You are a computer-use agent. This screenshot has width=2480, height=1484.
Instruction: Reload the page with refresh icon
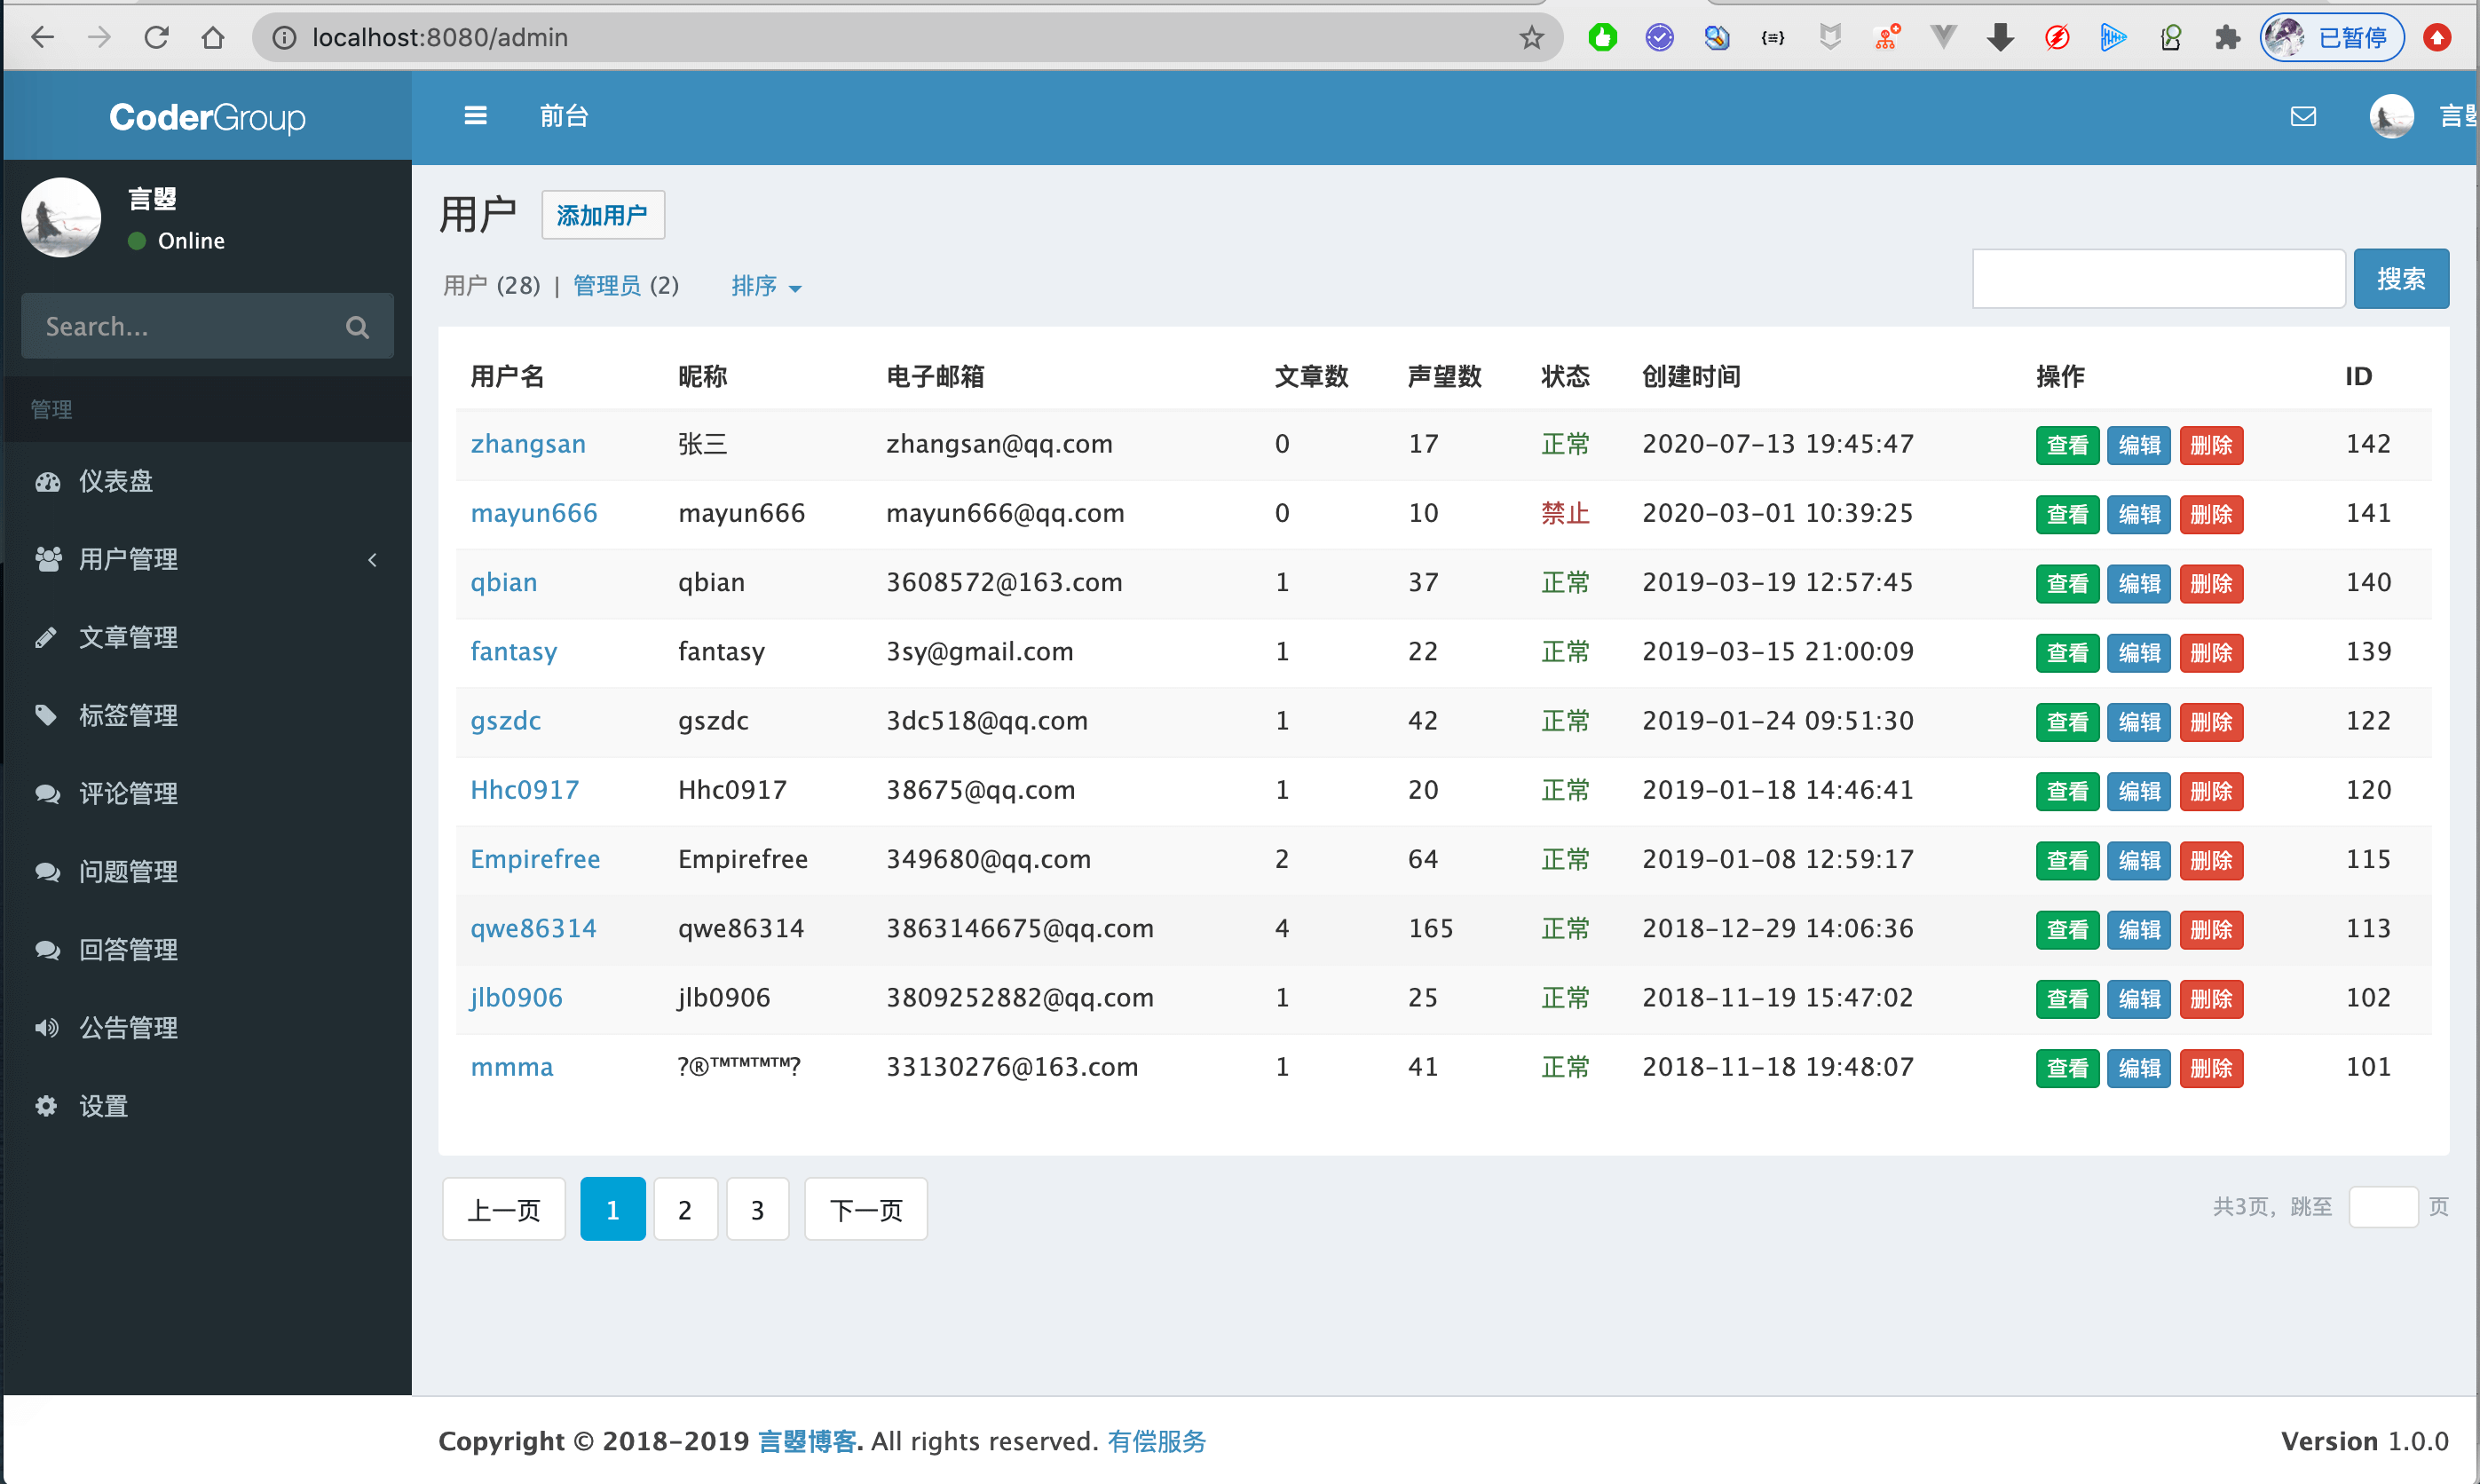(x=156, y=37)
